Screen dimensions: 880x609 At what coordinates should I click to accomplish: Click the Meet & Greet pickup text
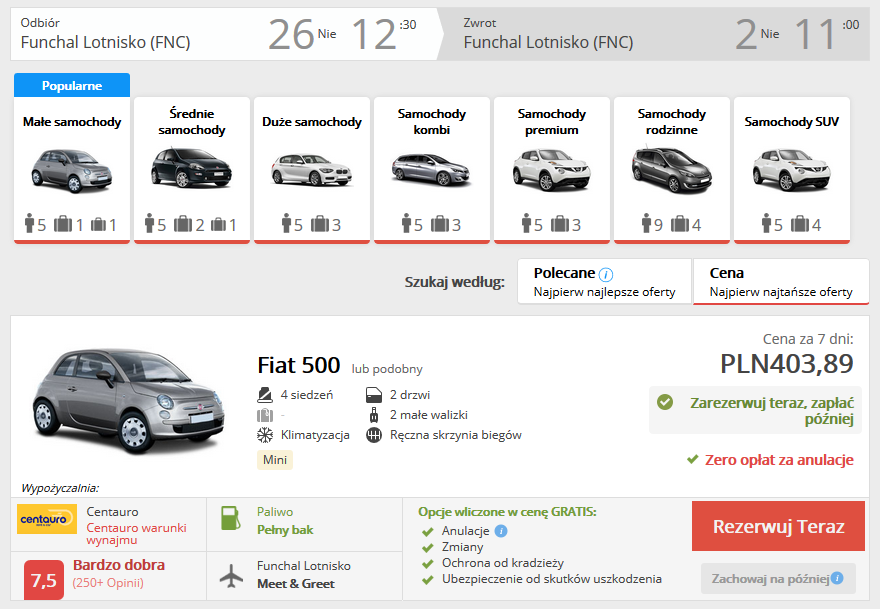pyautogui.click(x=296, y=584)
